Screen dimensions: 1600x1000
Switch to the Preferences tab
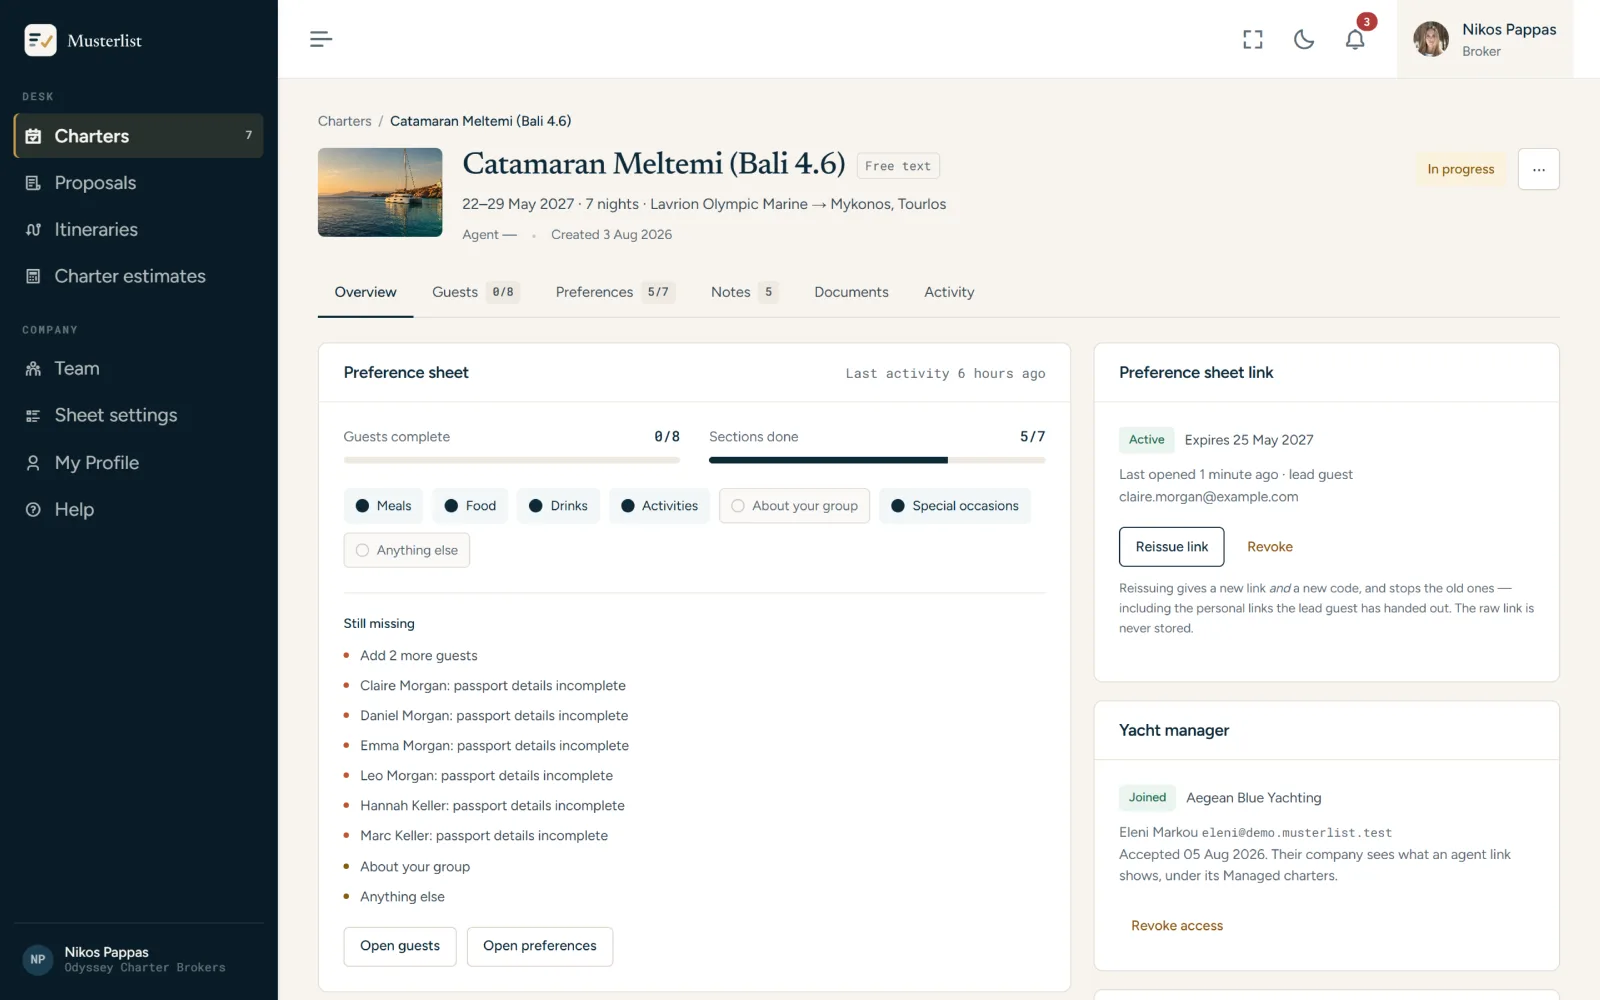tap(615, 292)
